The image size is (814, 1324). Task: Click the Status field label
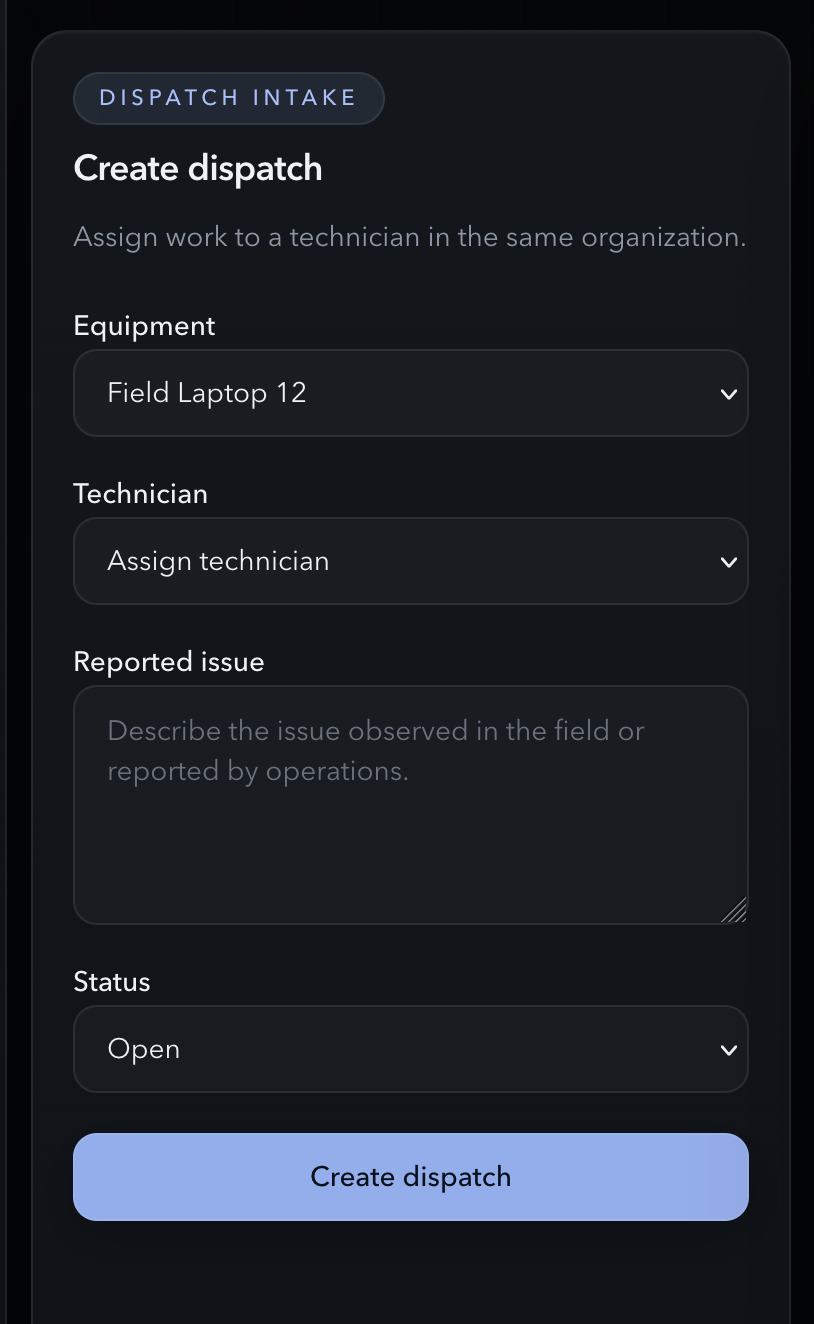click(x=111, y=981)
